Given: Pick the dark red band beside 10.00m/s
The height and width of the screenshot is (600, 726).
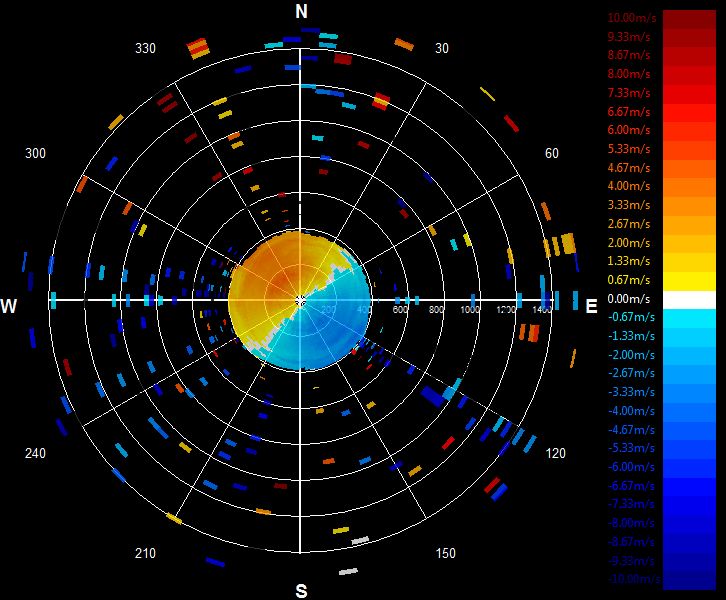Looking at the screenshot, I should [x=689, y=19].
